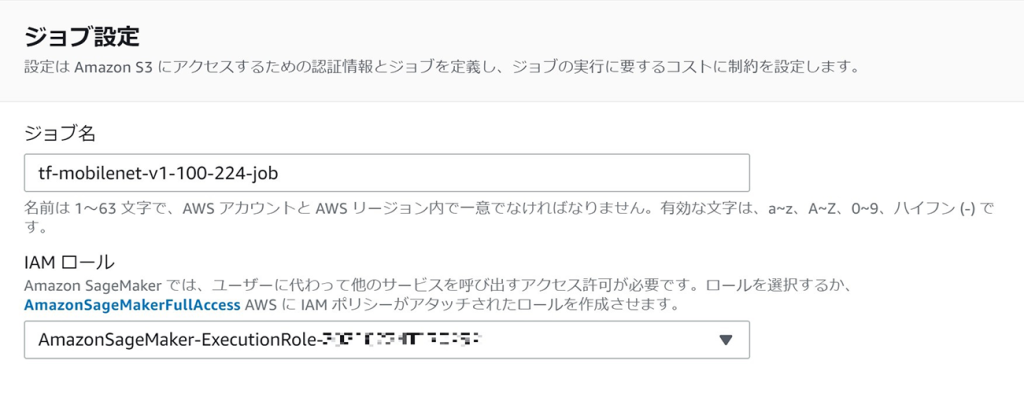1024x397 pixels.
Task: Focus the ジョブ名 text input field
Action: click(x=387, y=172)
